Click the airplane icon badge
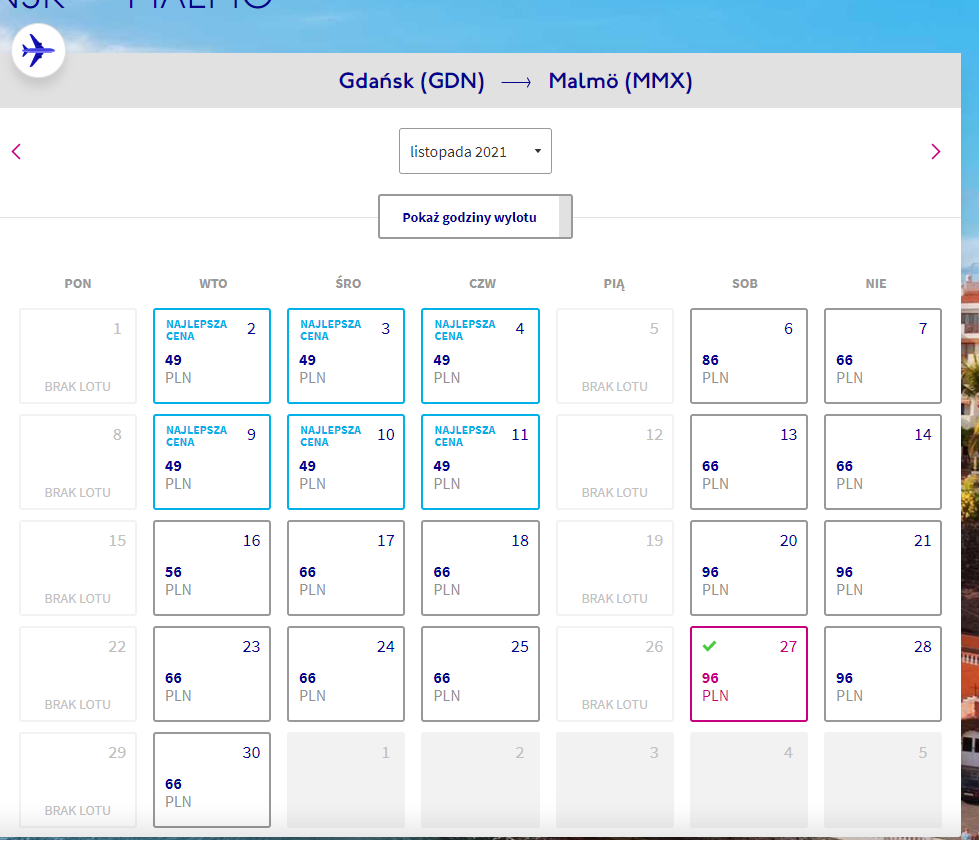This screenshot has width=979, height=842. [38, 51]
